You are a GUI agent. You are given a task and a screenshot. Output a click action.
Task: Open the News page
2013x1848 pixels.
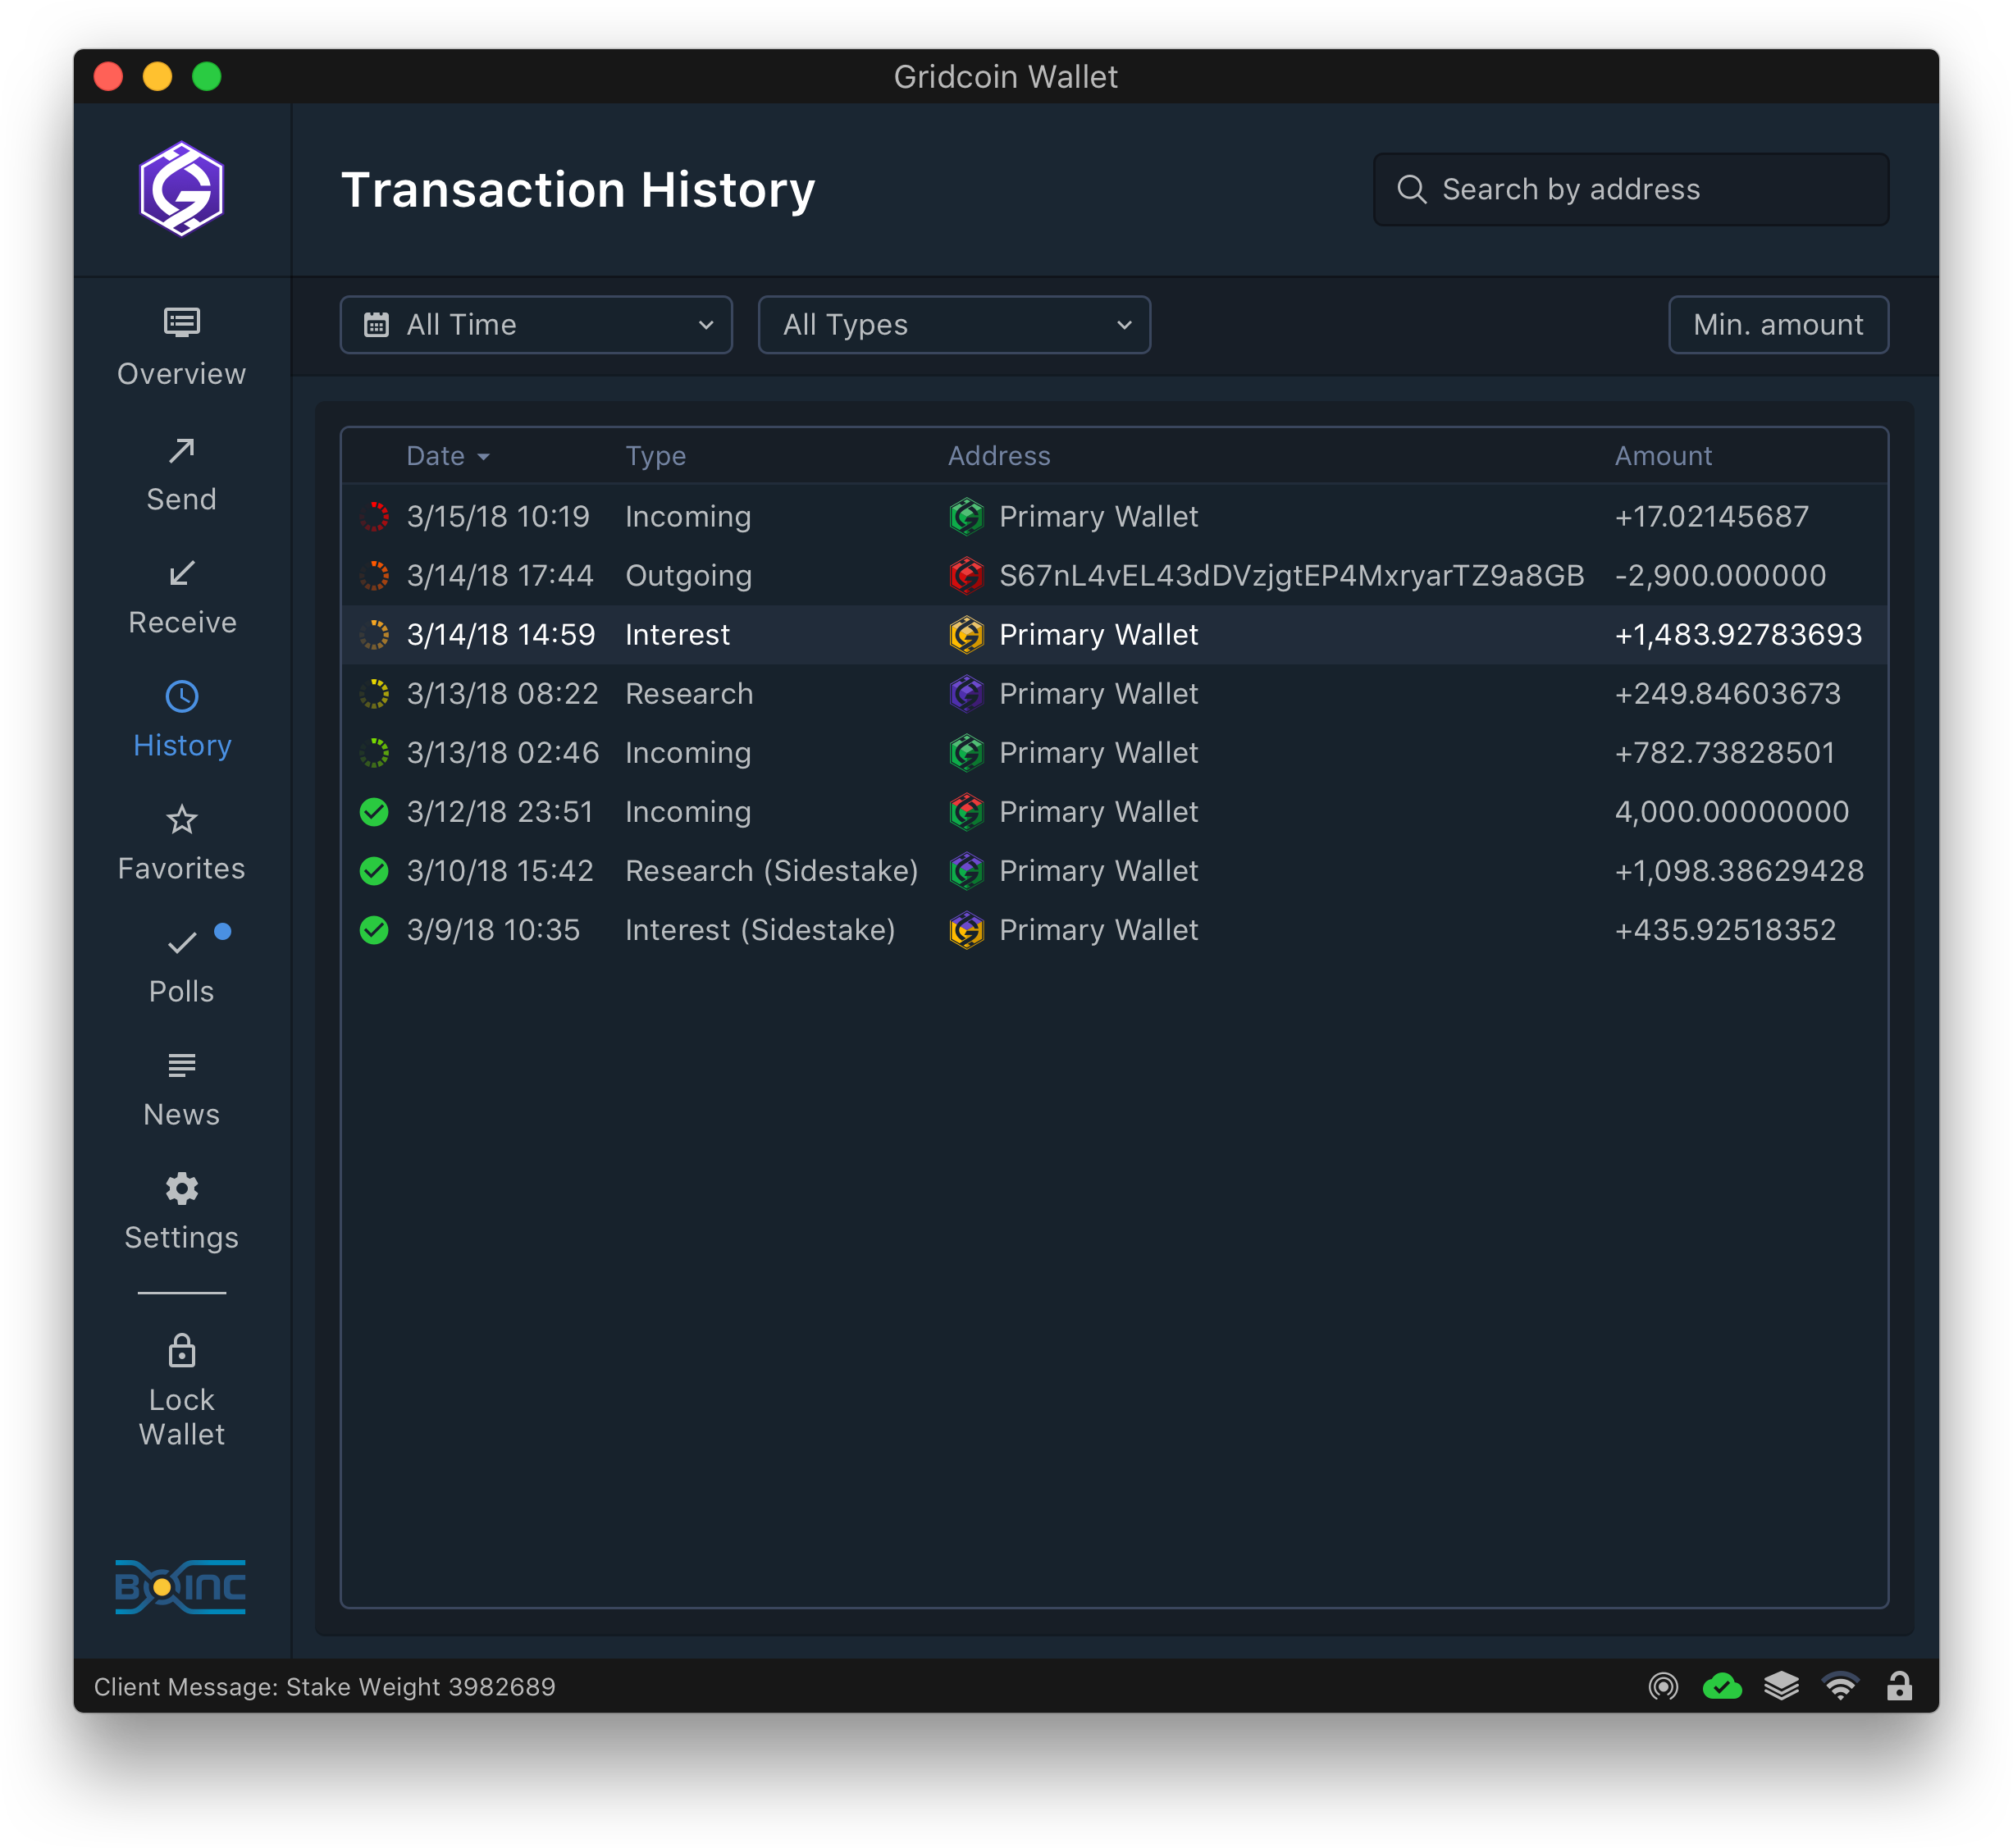[181, 1089]
